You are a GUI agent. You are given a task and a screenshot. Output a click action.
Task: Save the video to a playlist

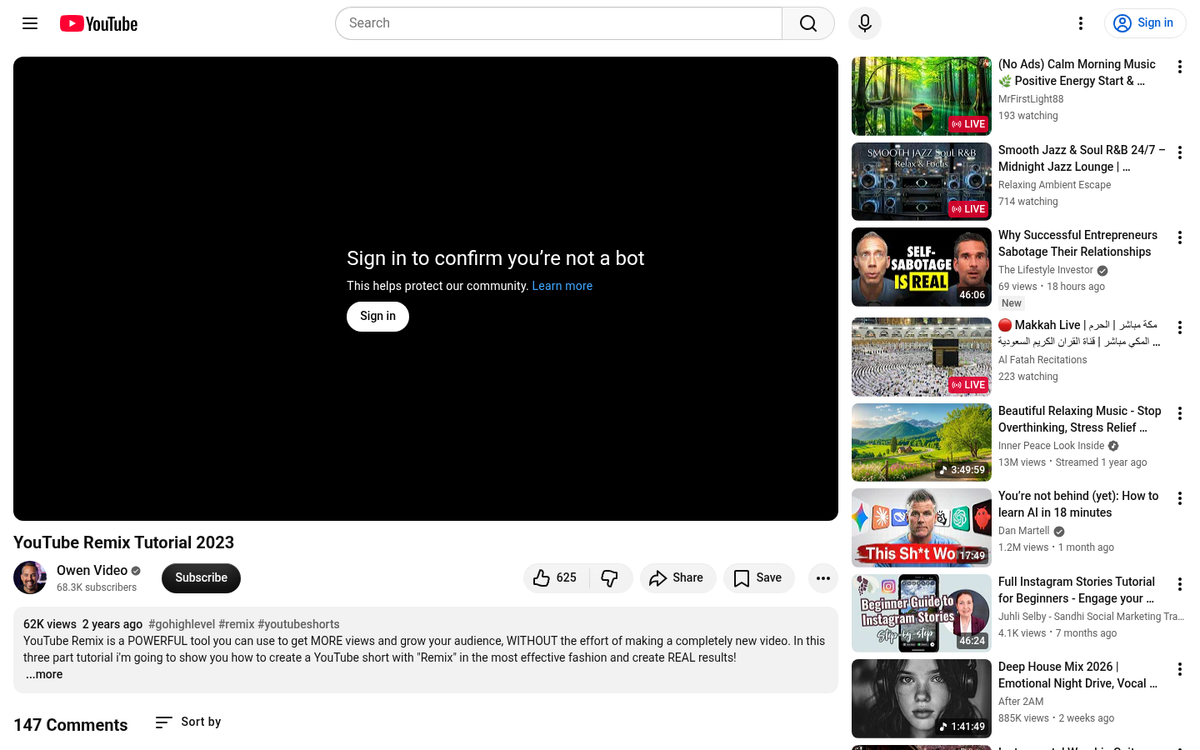pyautogui.click(x=758, y=578)
